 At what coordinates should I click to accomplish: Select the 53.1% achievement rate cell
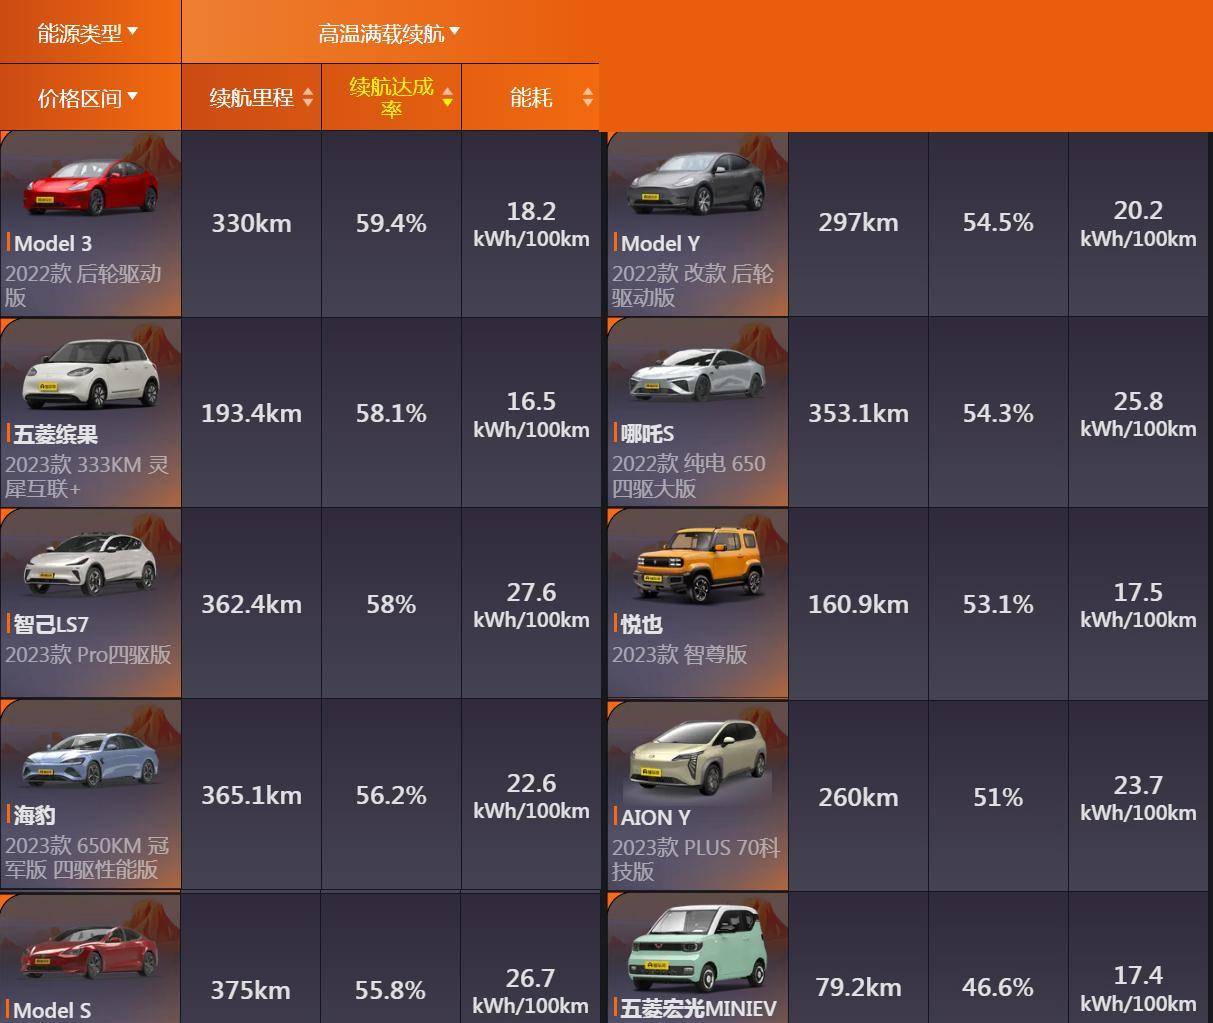(x=998, y=604)
